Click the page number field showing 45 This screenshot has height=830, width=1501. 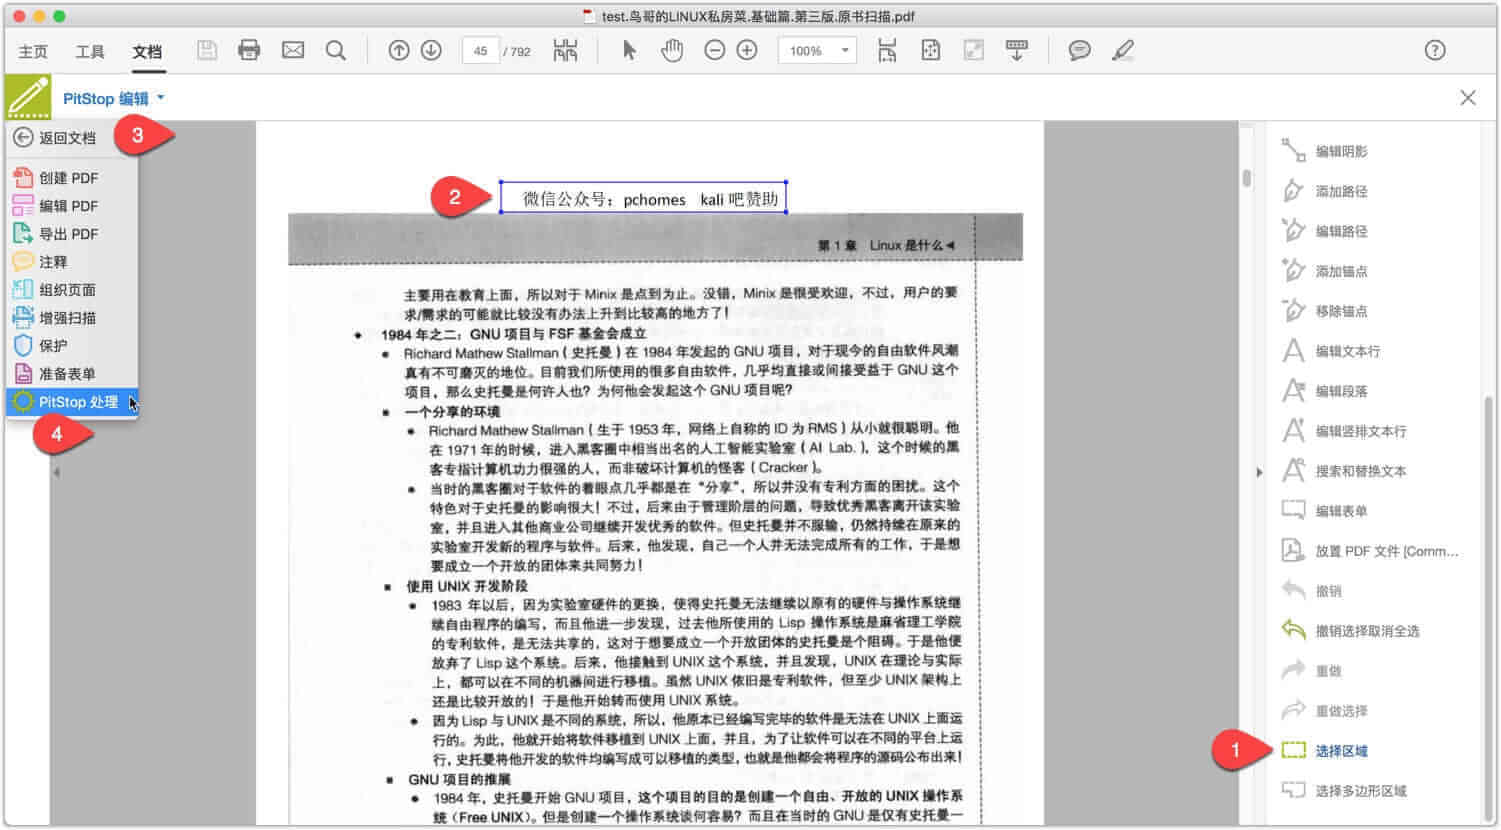point(480,51)
